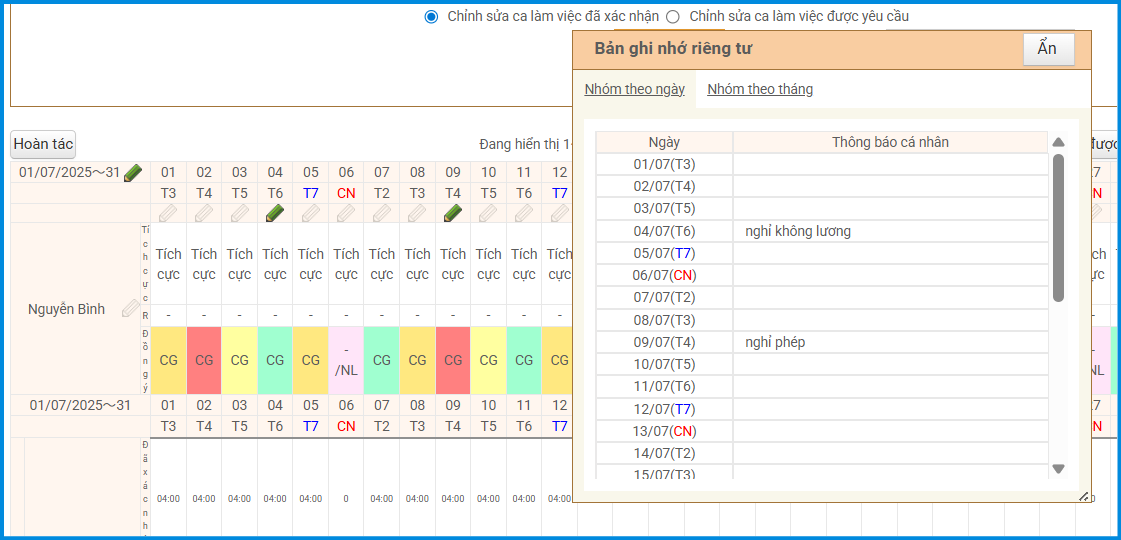Click the green pencil icon under day 04
Image resolution: width=1121 pixels, height=540 pixels.
click(x=275, y=213)
